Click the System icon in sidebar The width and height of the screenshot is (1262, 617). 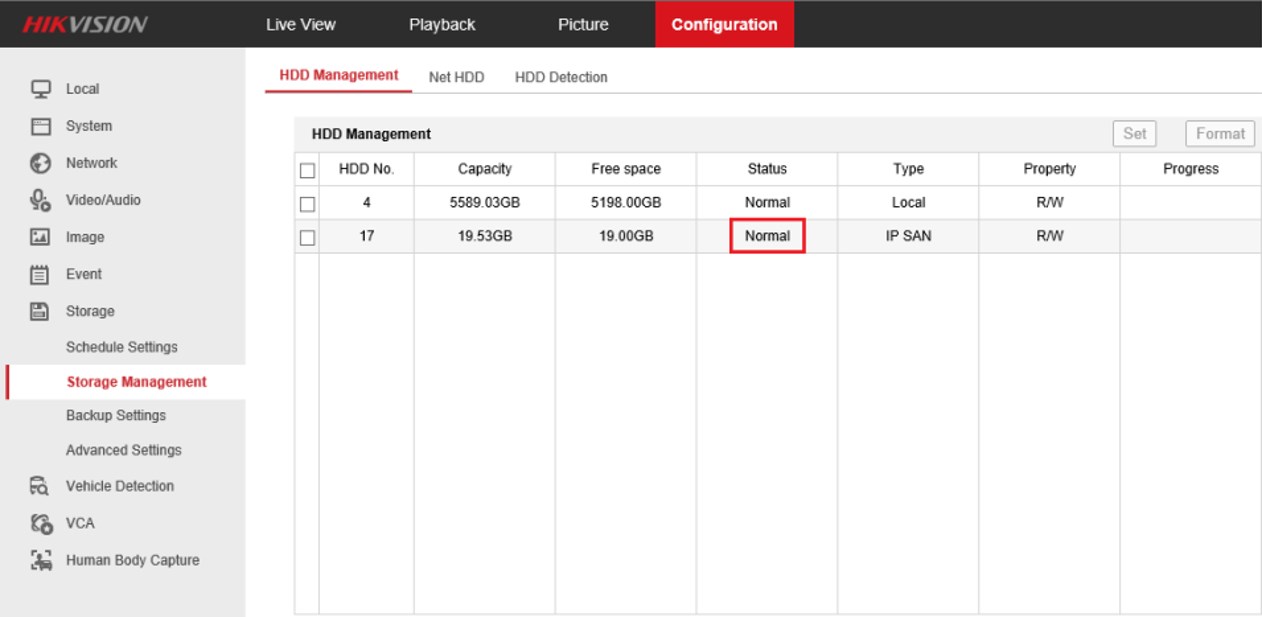(42, 126)
